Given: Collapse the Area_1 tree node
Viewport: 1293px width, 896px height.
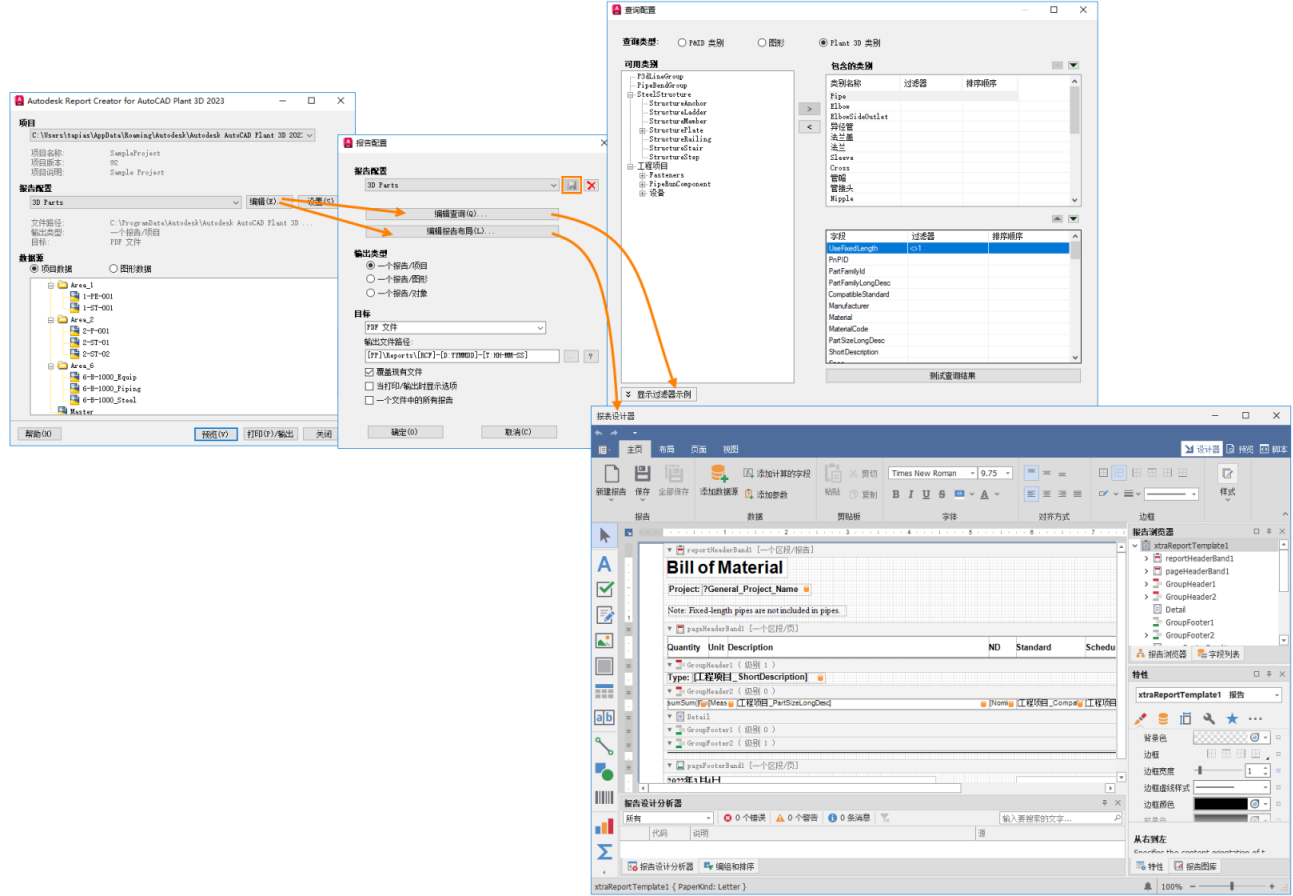Looking at the screenshot, I should 50,285.
